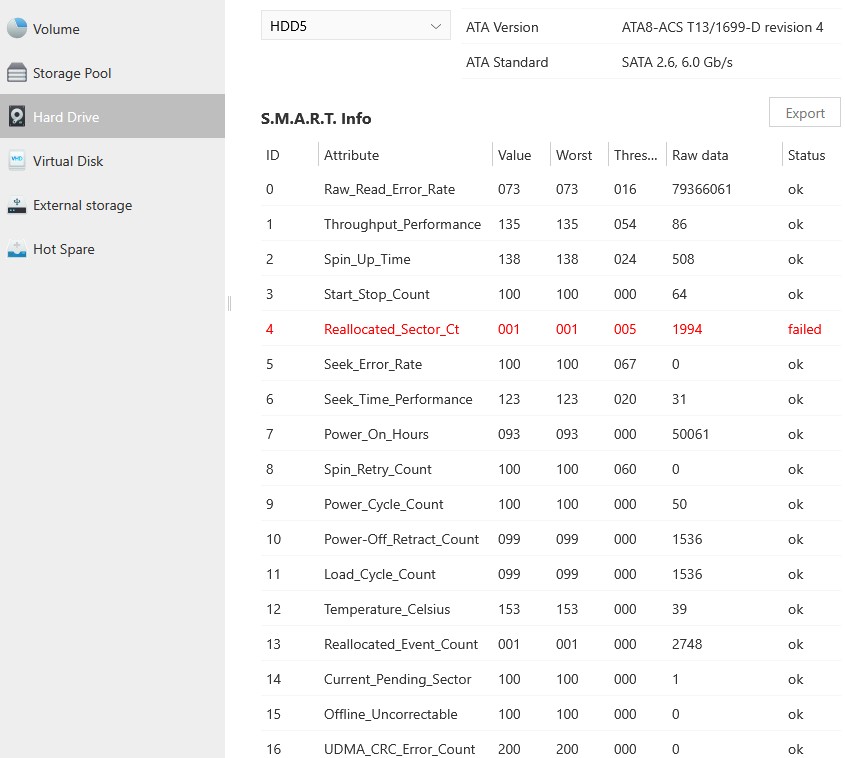Click the ATA Version label
The width and height of the screenshot is (845, 758).
pyautogui.click(x=502, y=27)
